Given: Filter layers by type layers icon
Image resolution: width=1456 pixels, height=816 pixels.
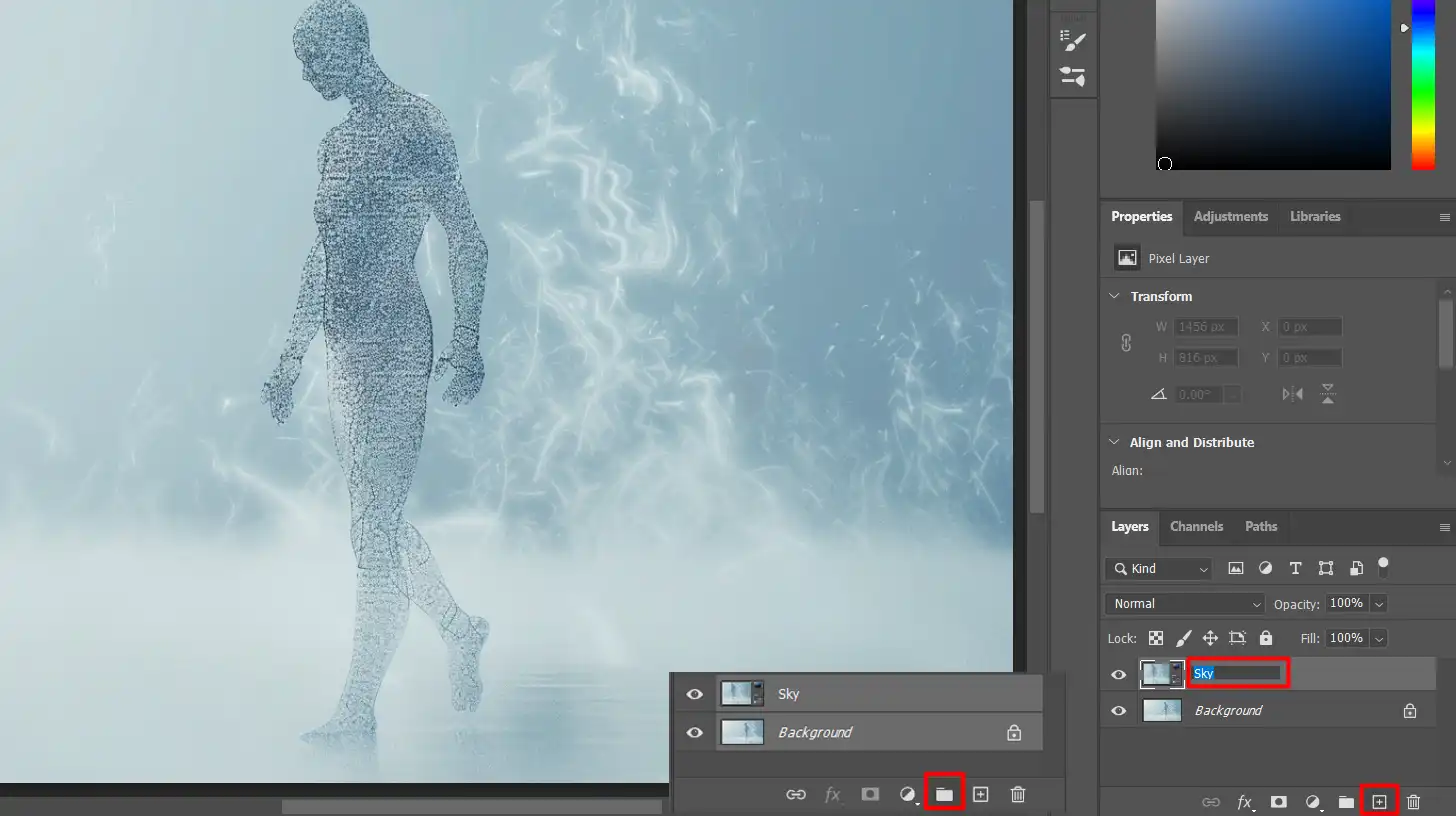Looking at the screenshot, I should tap(1296, 568).
